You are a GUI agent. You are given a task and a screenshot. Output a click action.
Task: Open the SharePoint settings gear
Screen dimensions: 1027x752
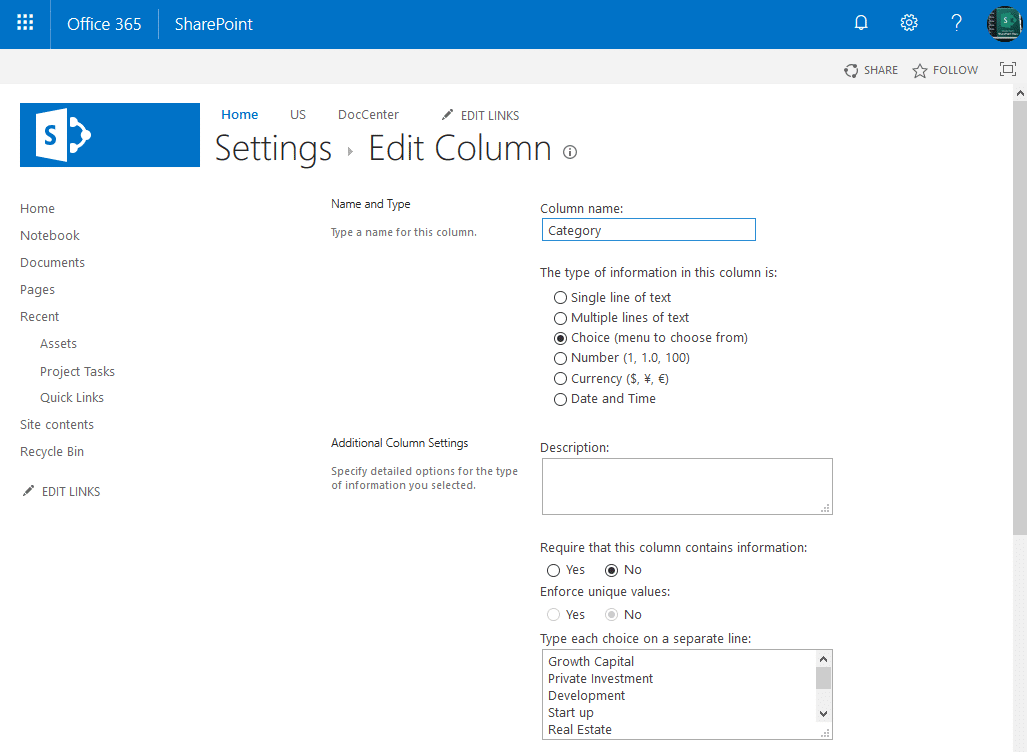[x=908, y=22]
